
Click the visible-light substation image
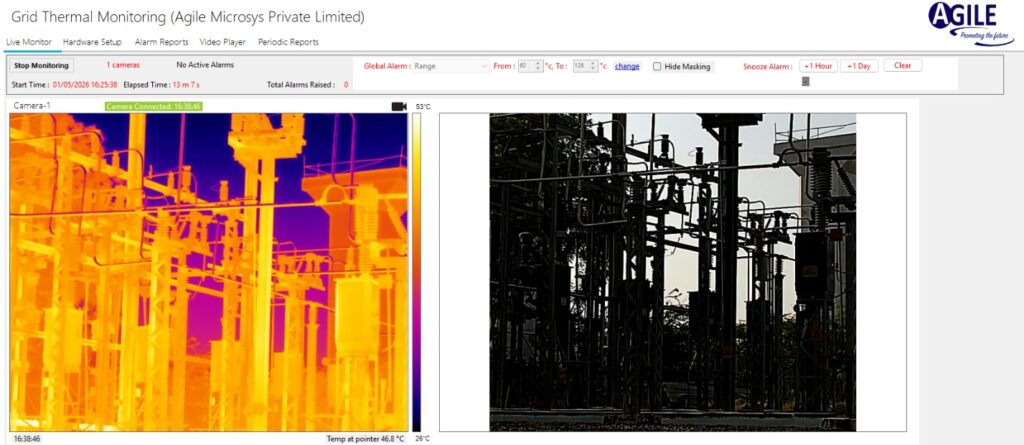pos(673,272)
